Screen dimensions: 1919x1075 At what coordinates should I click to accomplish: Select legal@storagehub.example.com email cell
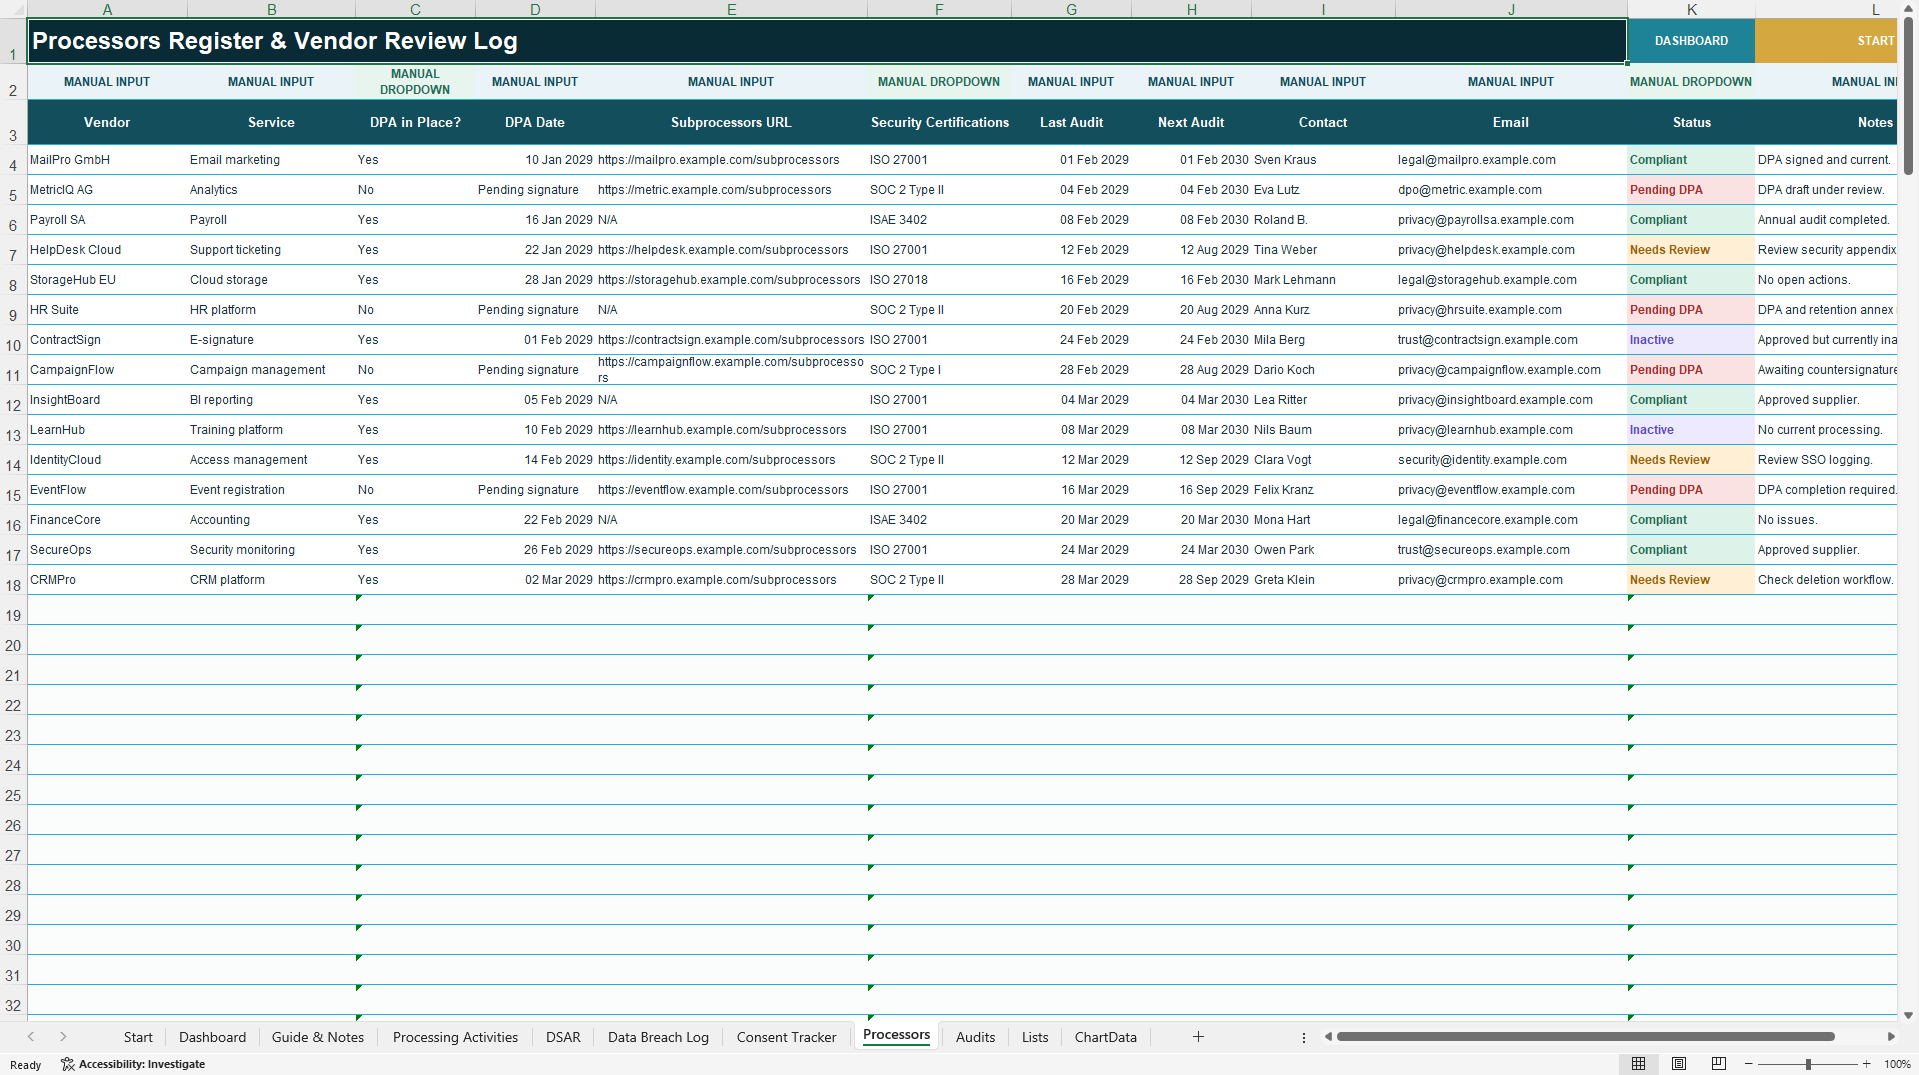click(x=1511, y=280)
